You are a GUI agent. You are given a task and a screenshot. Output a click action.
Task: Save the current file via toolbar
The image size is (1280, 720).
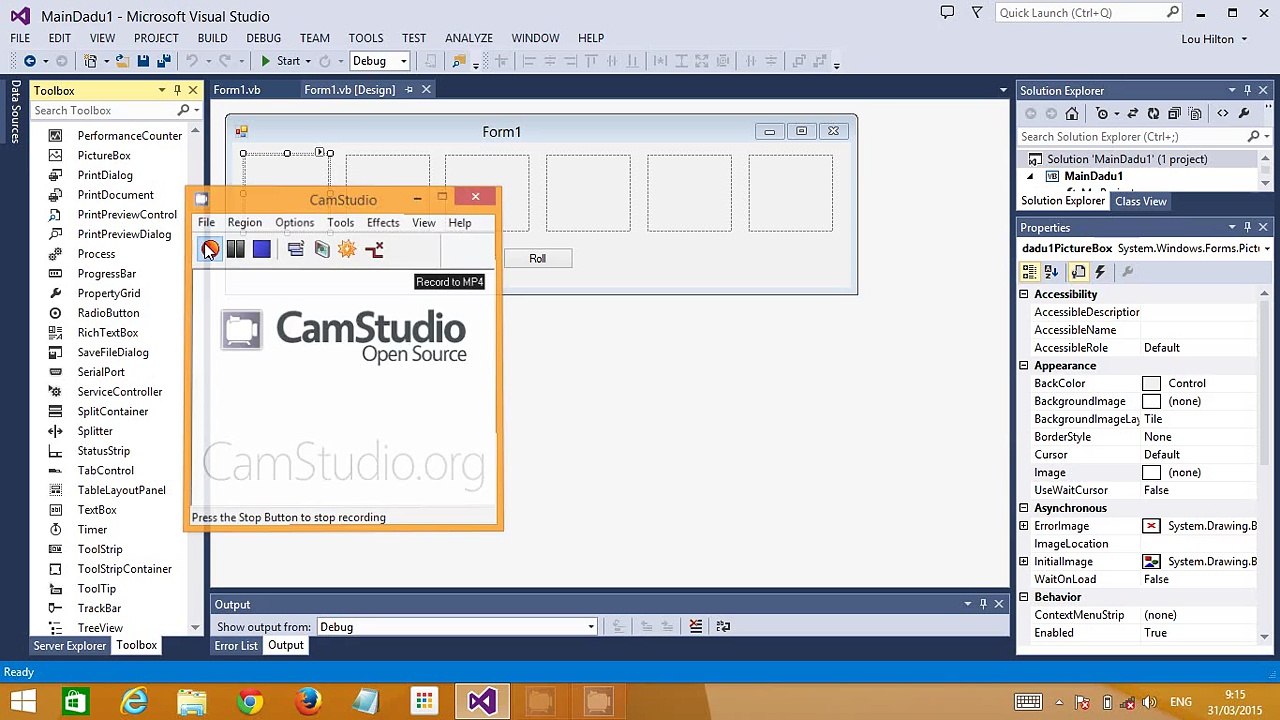click(143, 61)
